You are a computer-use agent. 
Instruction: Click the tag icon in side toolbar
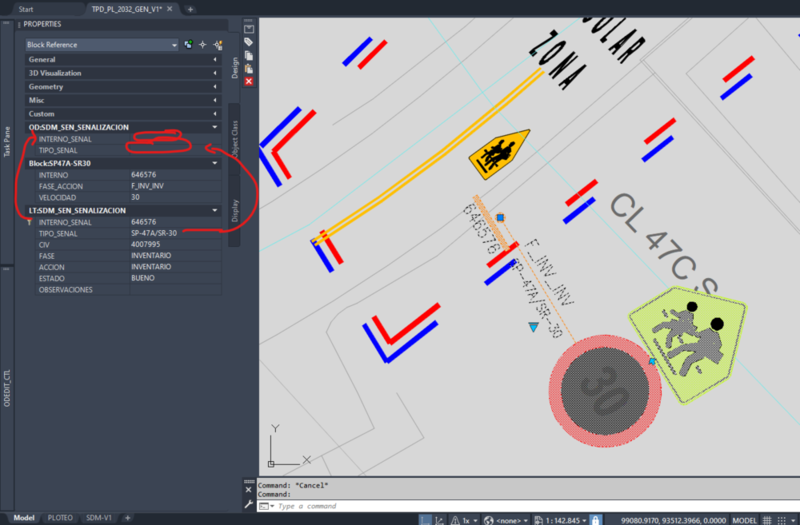click(x=249, y=43)
